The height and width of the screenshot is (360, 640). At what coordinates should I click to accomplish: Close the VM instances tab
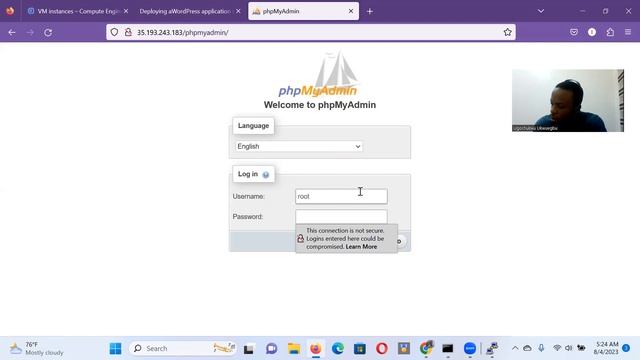(x=126, y=11)
